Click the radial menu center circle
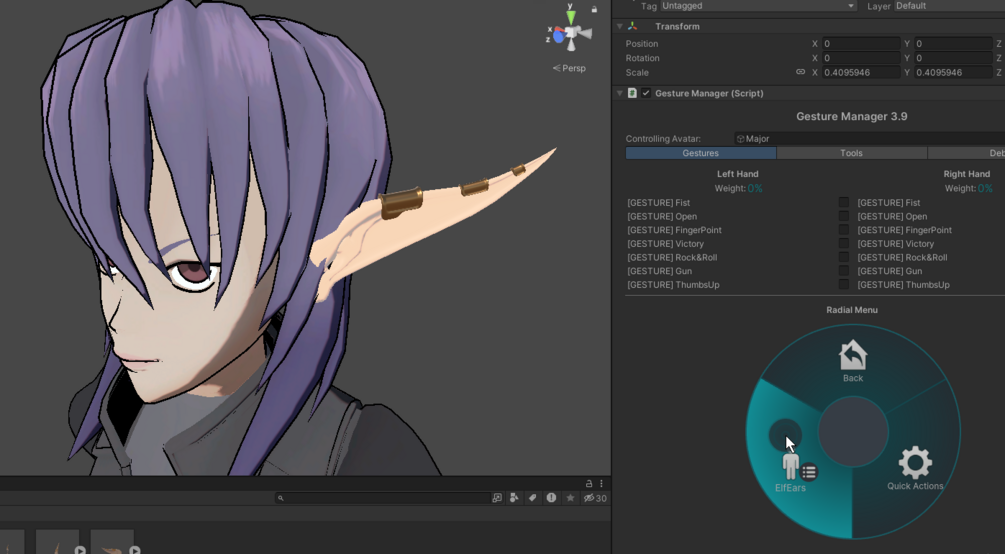 [853, 432]
